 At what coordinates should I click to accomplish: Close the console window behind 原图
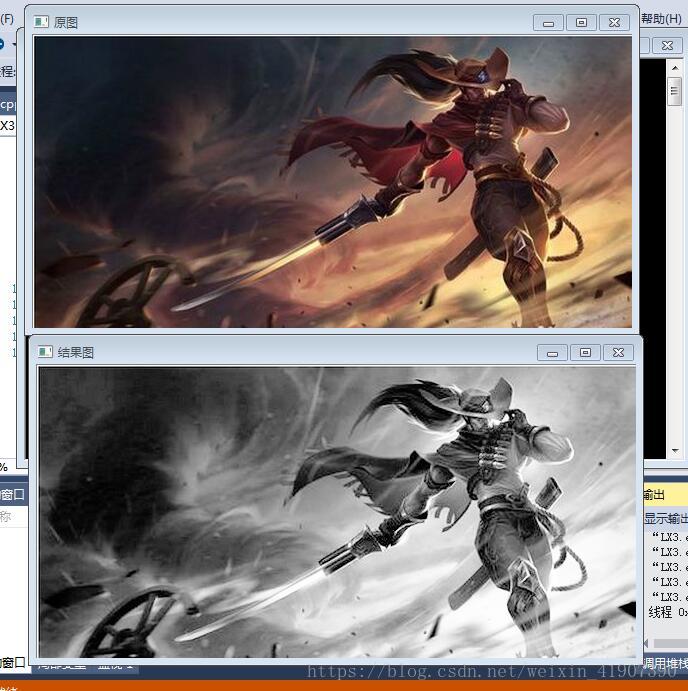click(667, 45)
